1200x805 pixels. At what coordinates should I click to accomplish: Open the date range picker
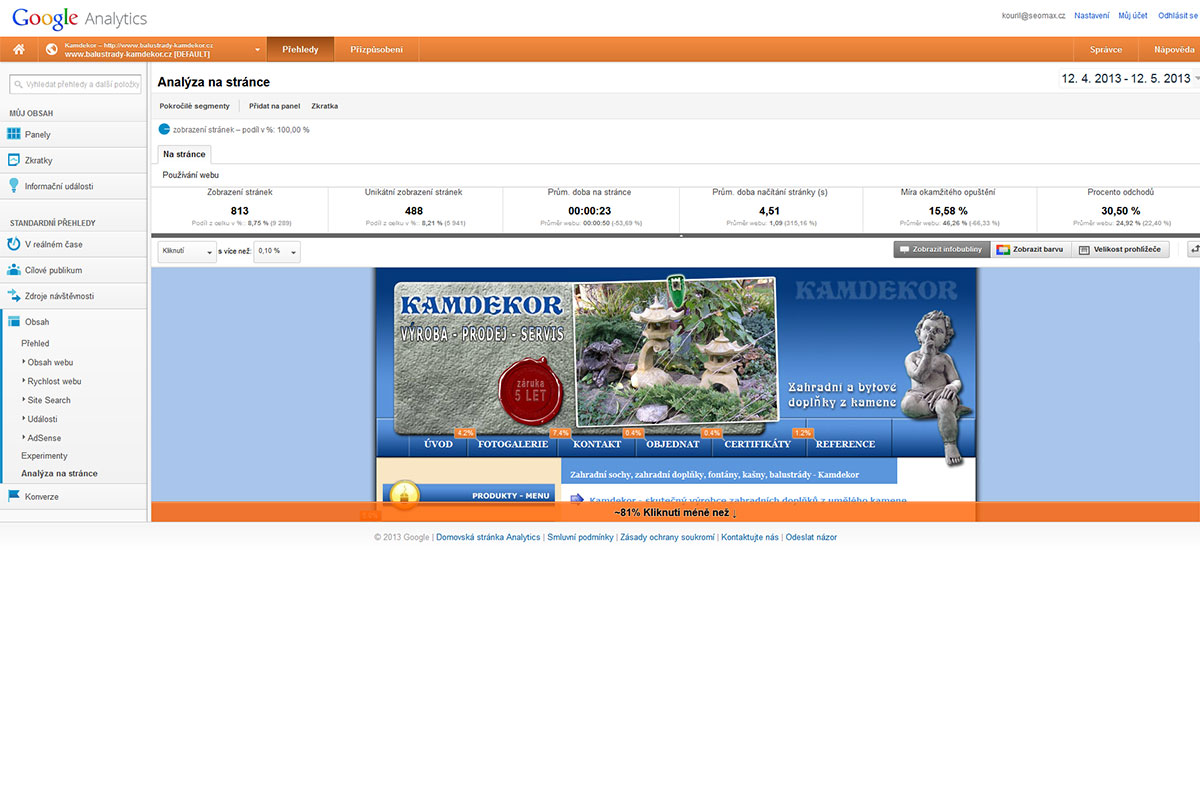point(1130,78)
